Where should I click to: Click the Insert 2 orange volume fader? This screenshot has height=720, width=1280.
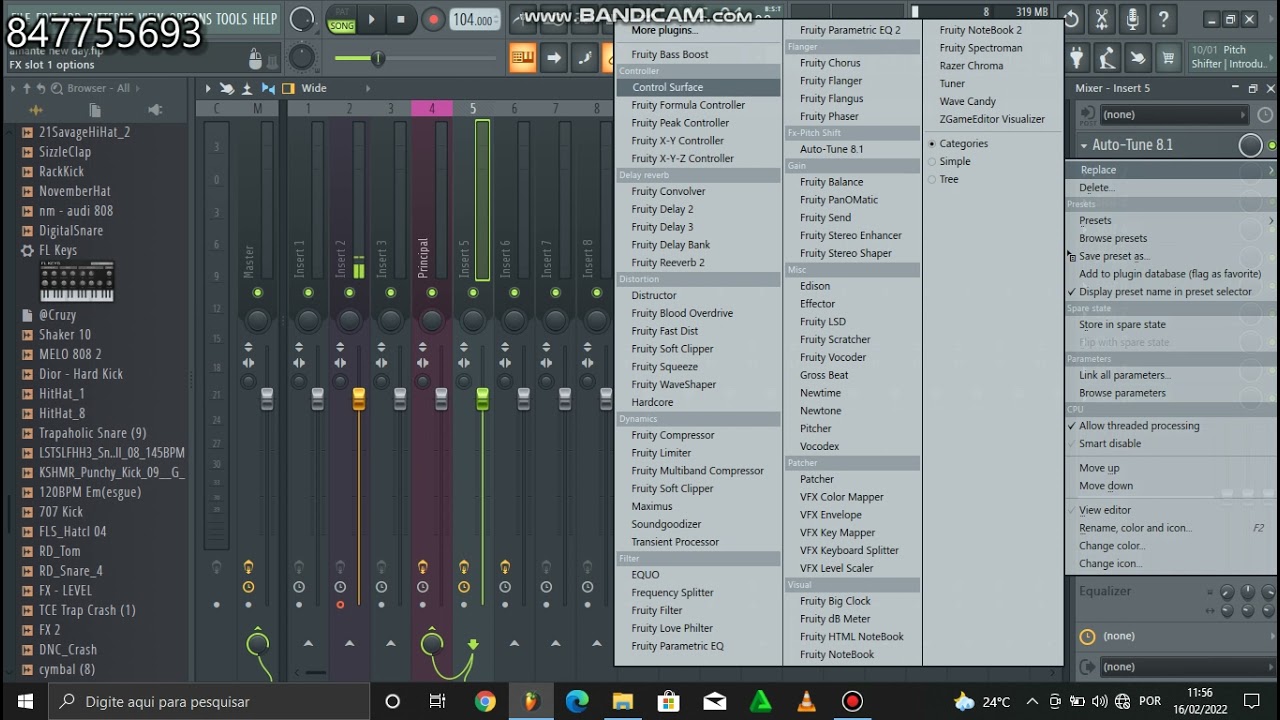tap(358, 399)
